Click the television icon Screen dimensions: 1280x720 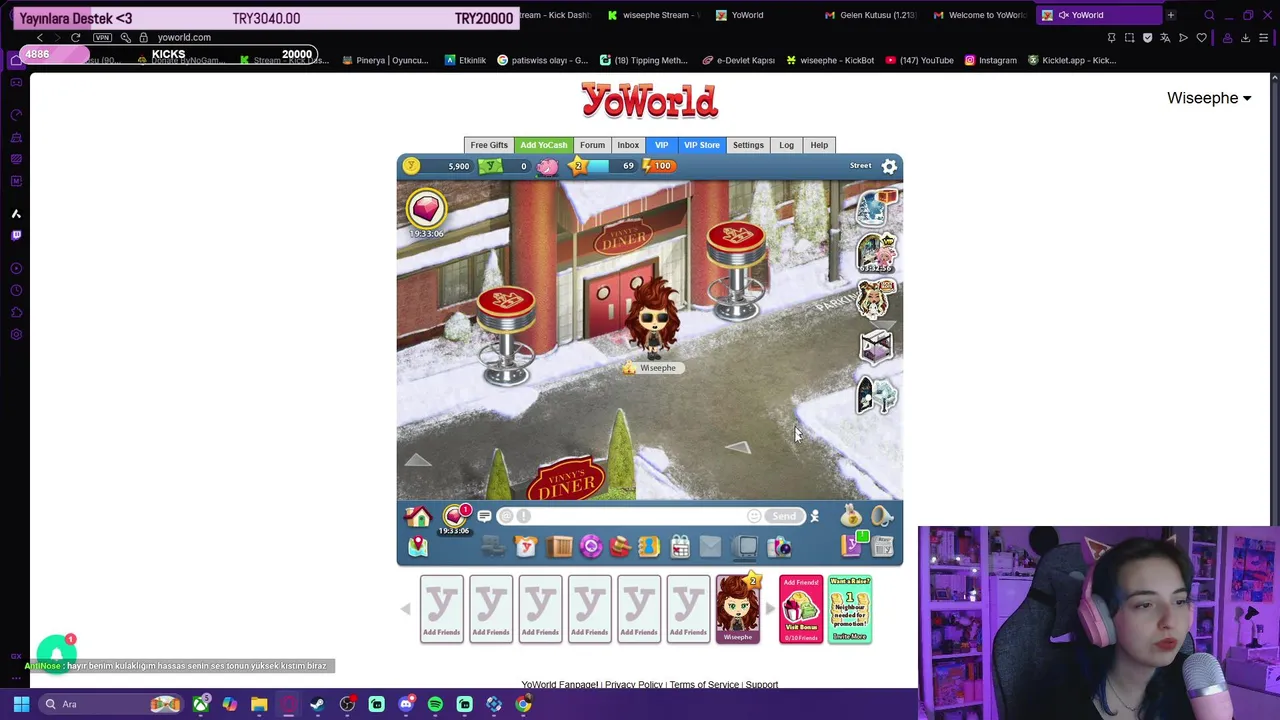[x=745, y=547]
